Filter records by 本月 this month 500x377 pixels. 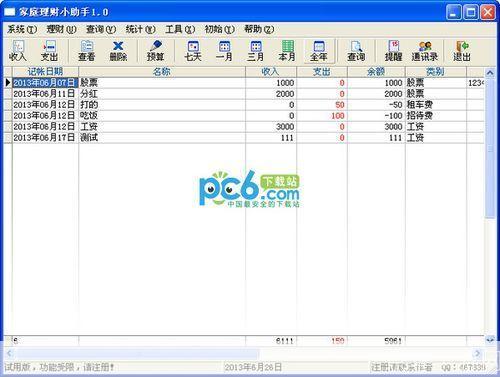point(287,51)
